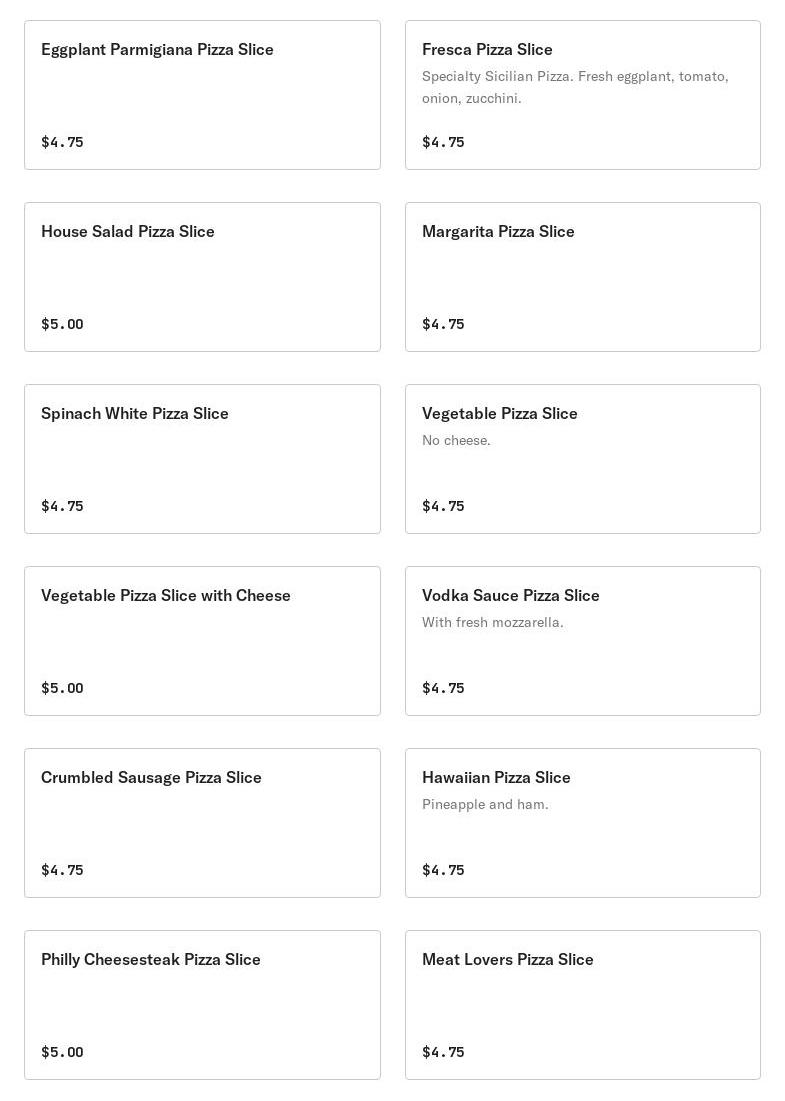Click the Margarita Pizza Slice card
Viewport: 785px width, 1101px height.
coord(582,277)
